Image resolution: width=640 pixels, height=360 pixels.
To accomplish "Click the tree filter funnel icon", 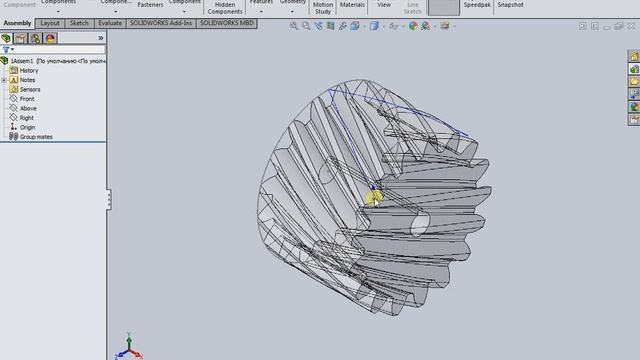I will (x=6, y=49).
